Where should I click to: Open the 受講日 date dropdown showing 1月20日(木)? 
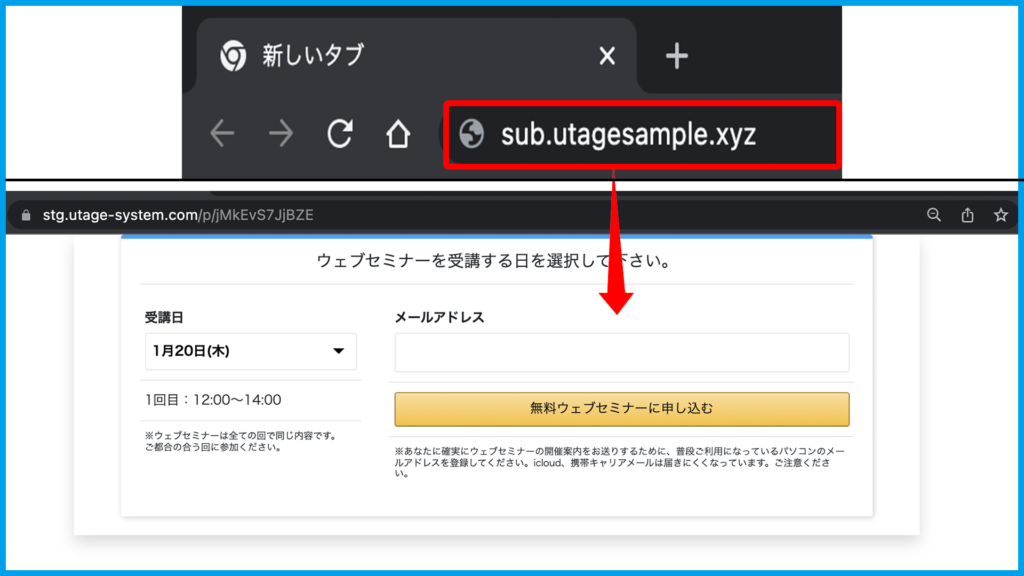tap(250, 351)
